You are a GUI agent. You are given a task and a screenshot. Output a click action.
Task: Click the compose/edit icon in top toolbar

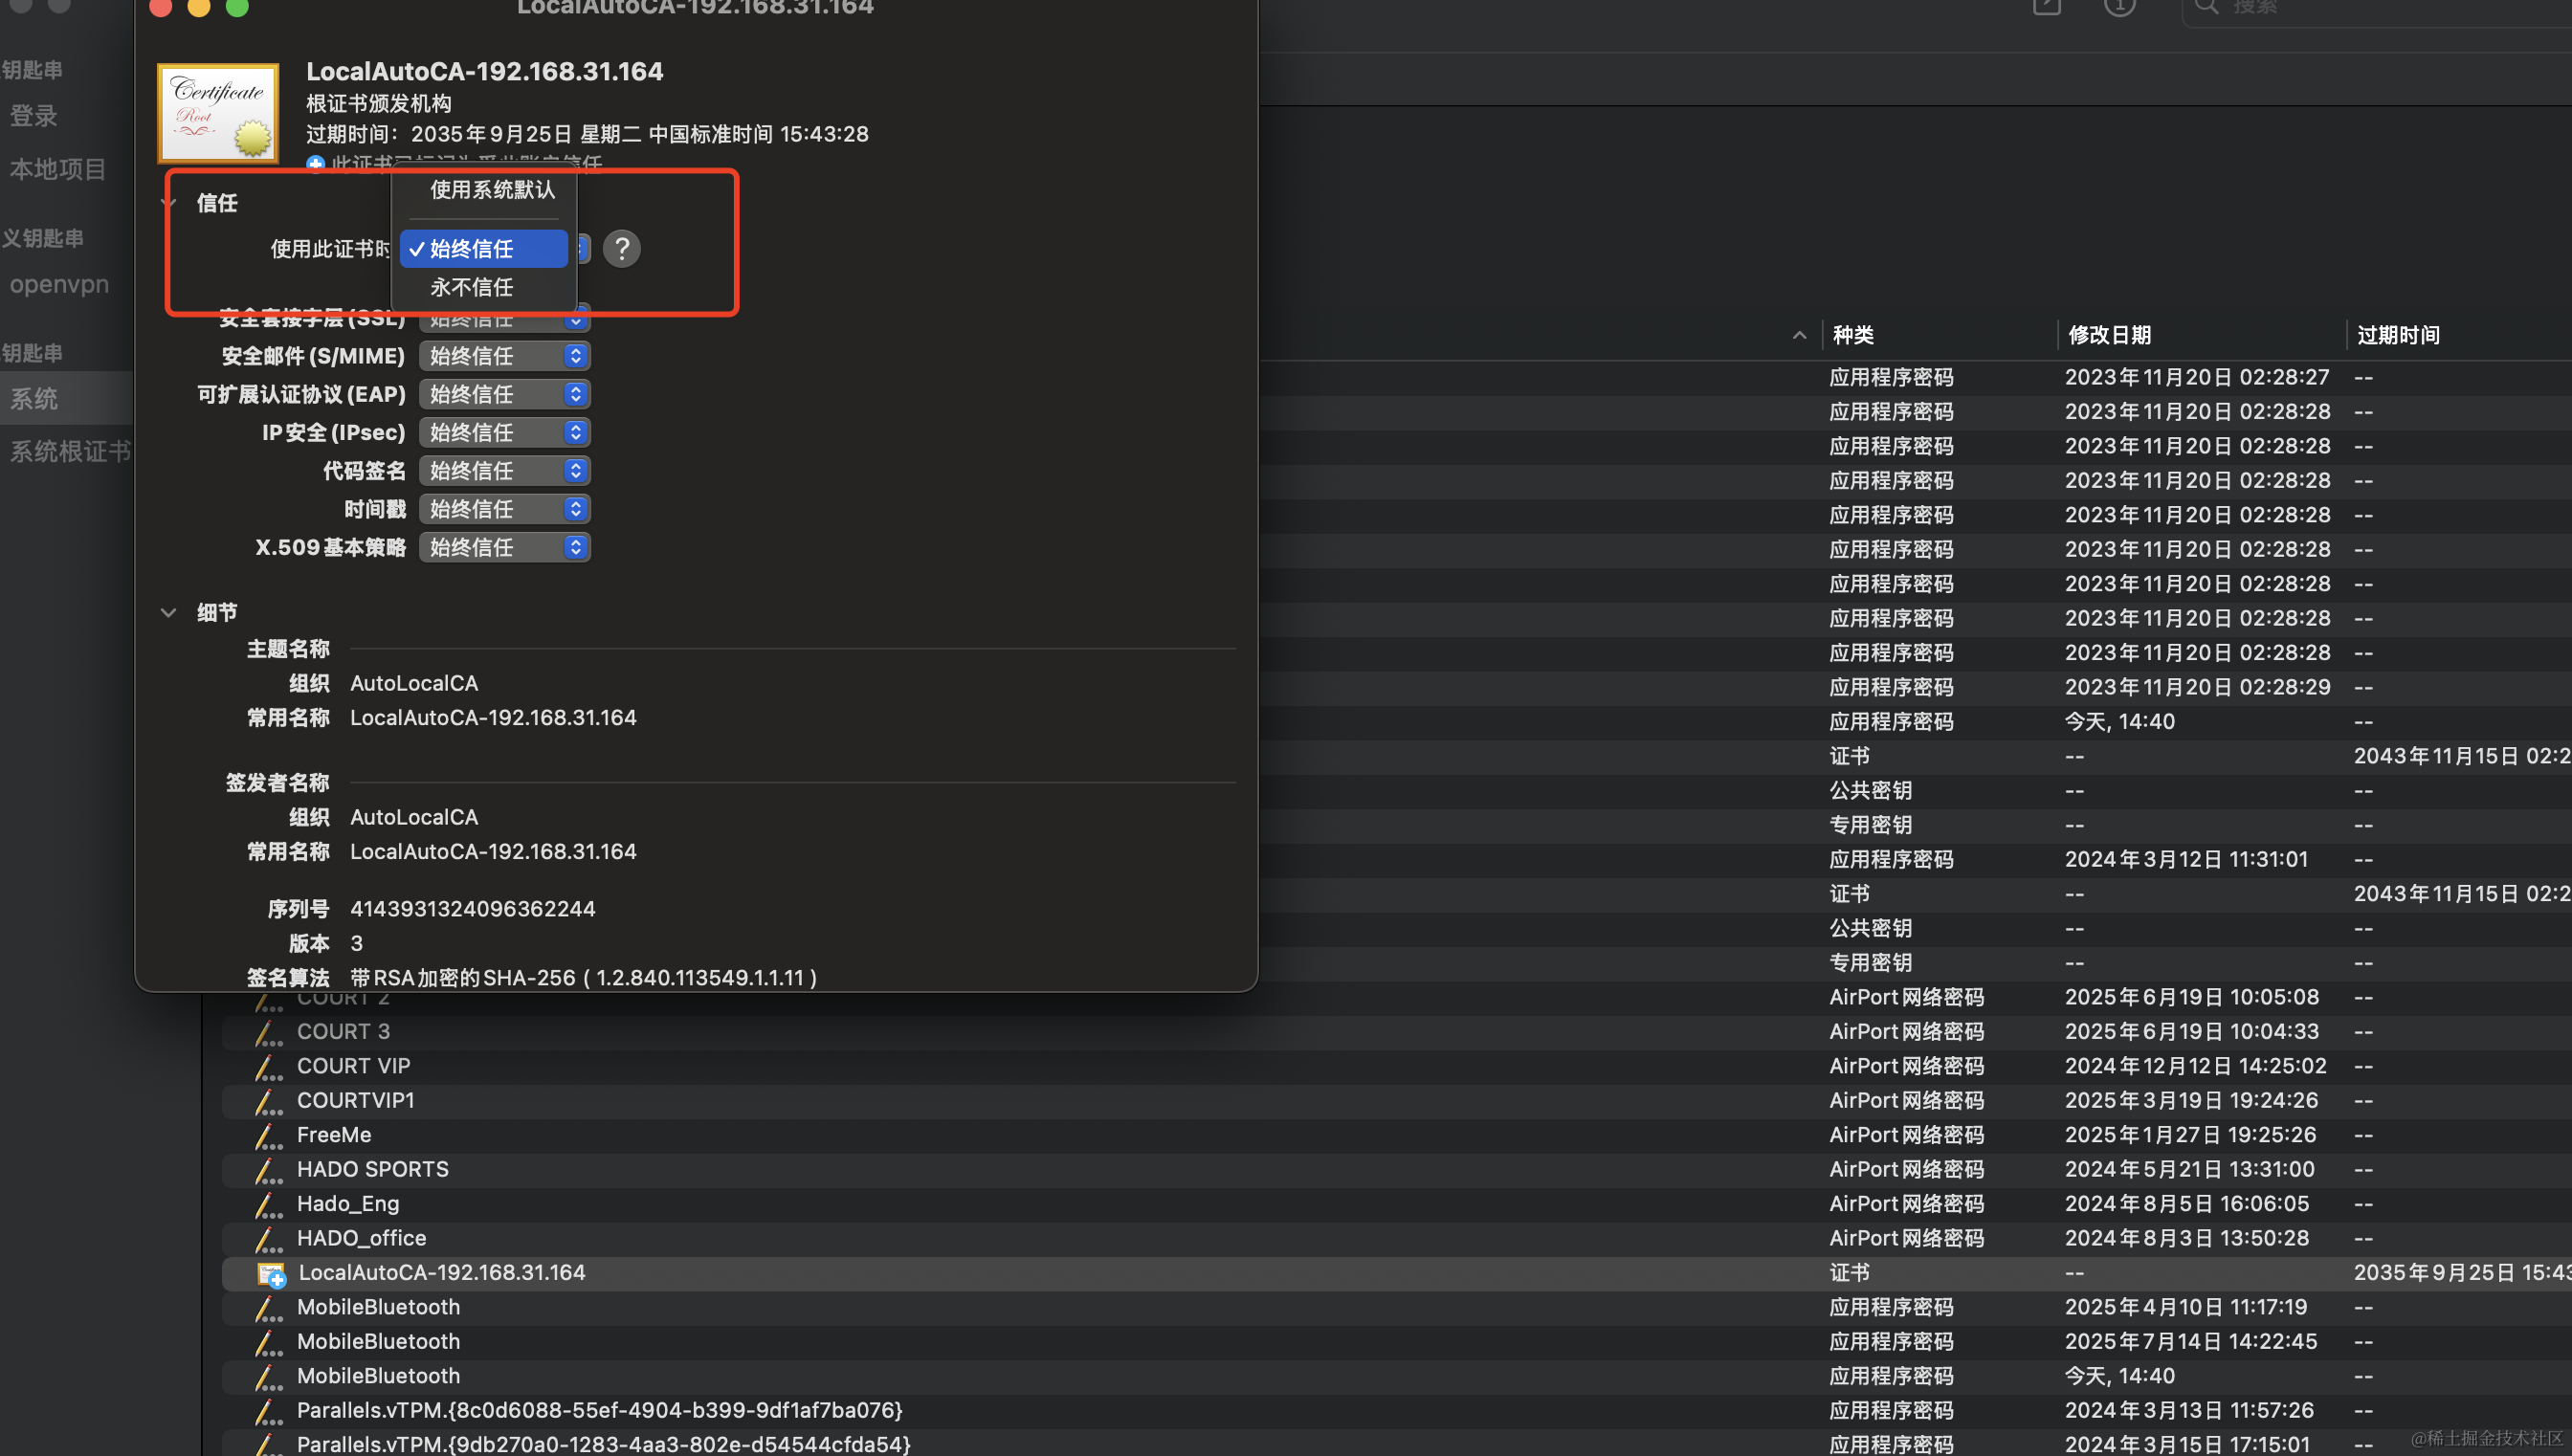tap(2046, 7)
